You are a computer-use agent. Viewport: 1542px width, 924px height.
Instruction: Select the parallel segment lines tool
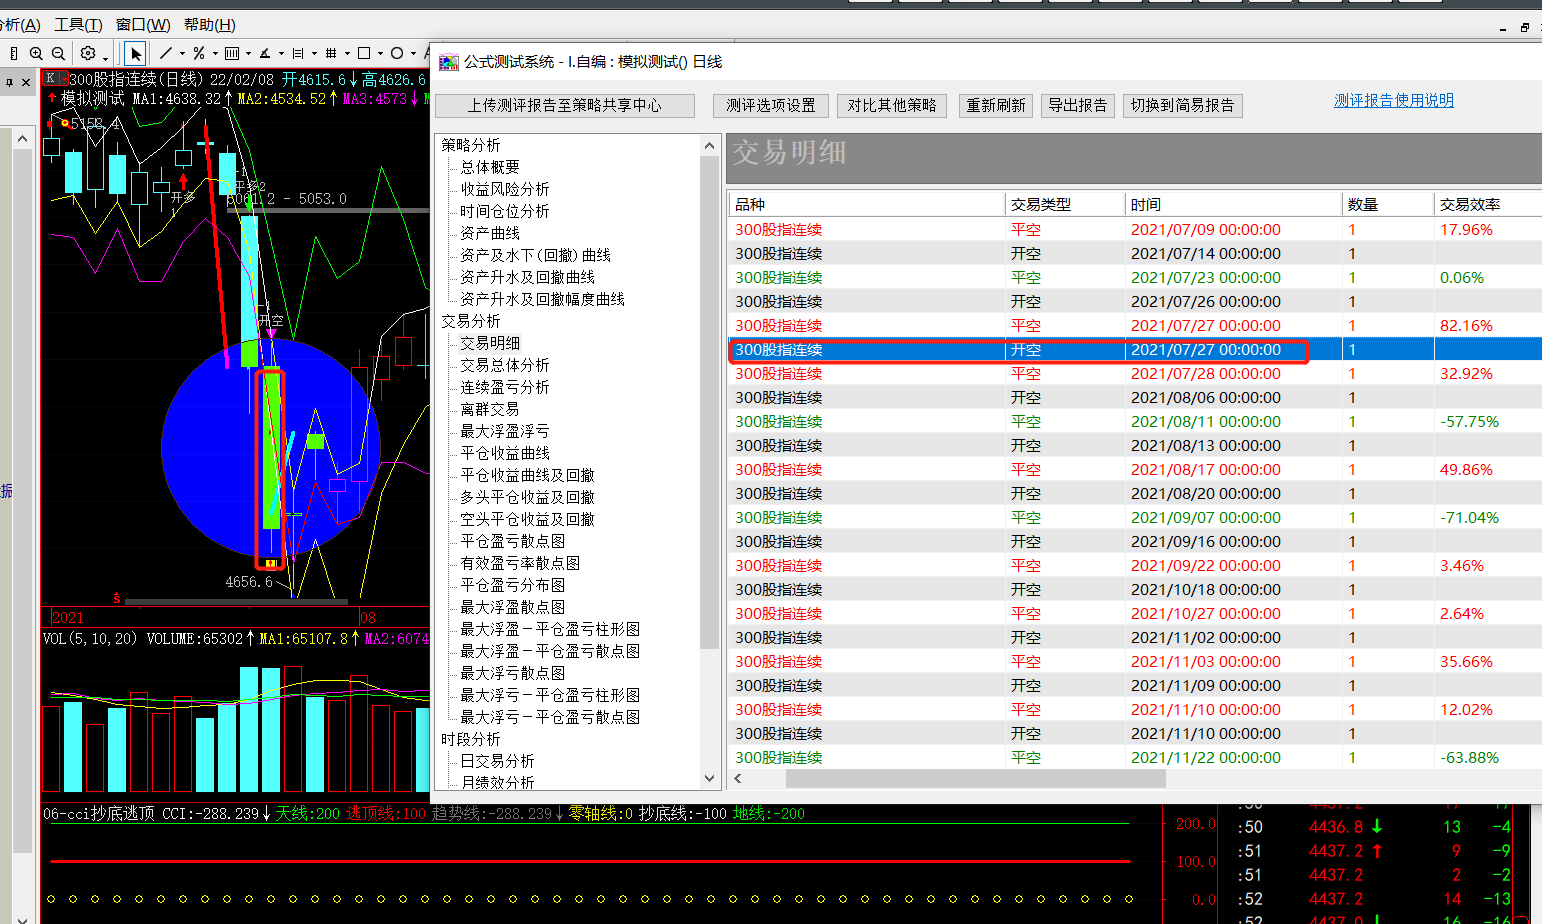click(x=298, y=53)
